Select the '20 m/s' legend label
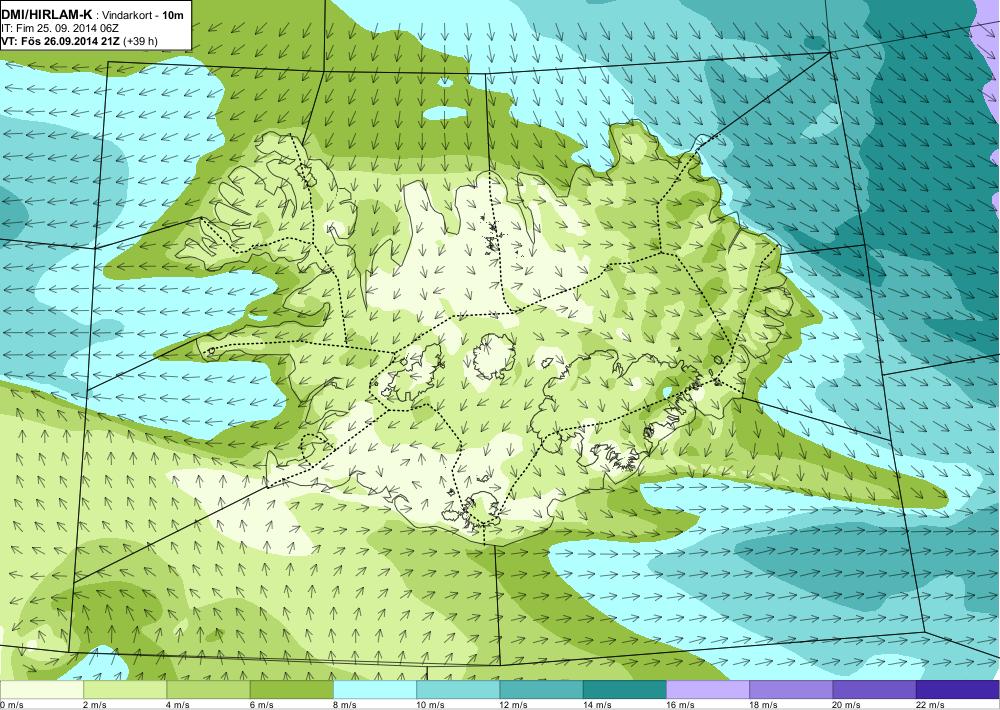The width and height of the screenshot is (1000, 710). [x=846, y=705]
